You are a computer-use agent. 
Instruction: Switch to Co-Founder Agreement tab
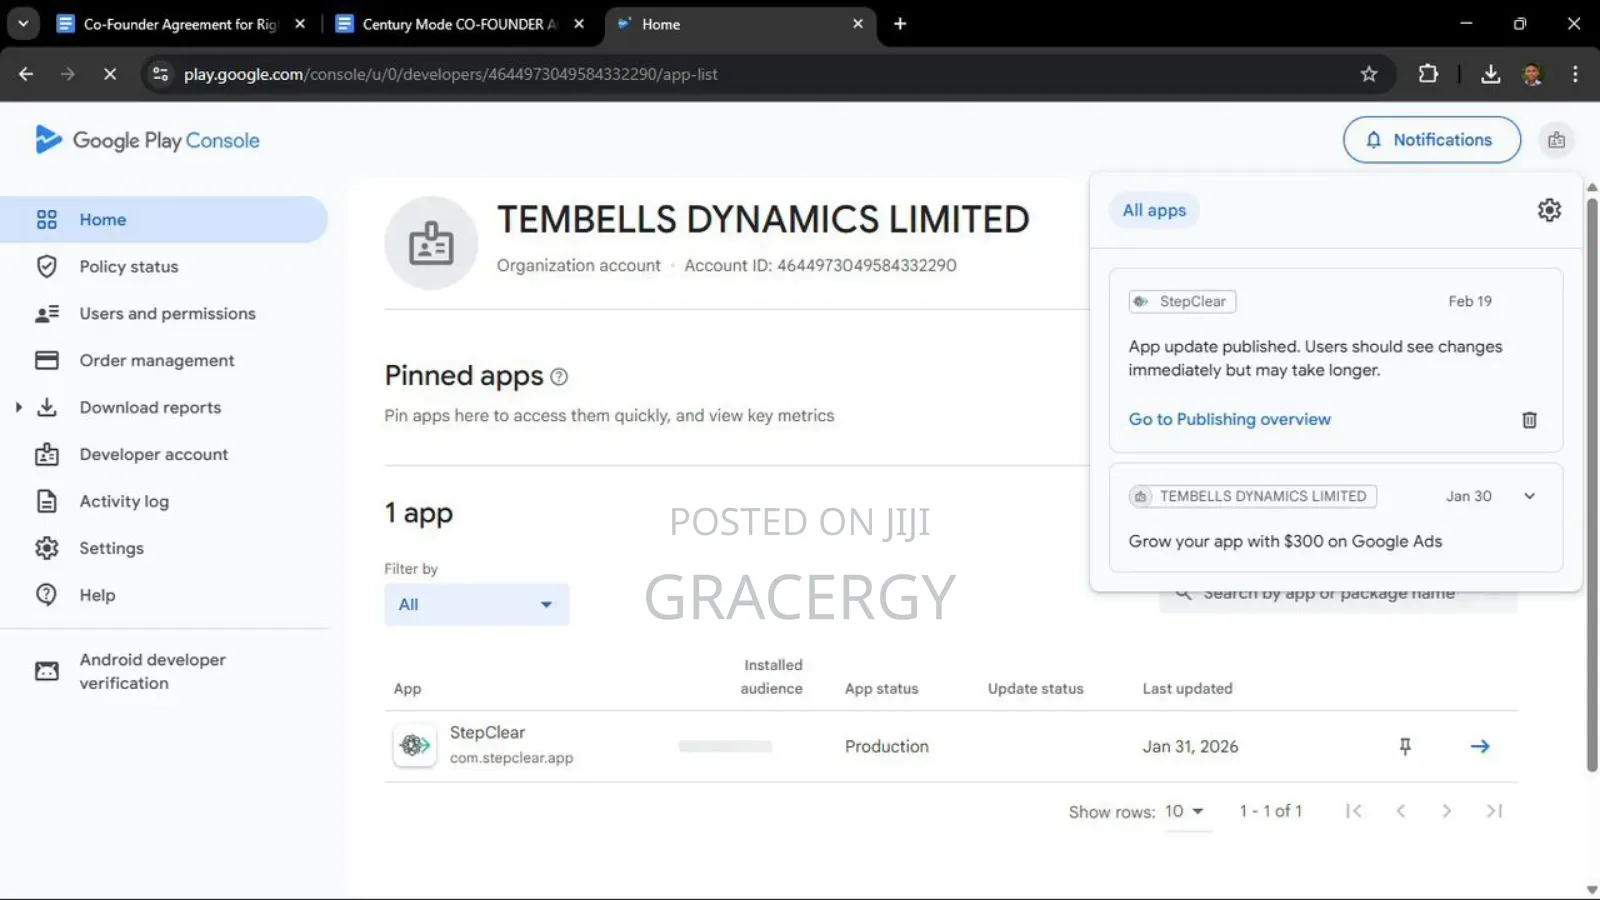click(x=180, y=24)
